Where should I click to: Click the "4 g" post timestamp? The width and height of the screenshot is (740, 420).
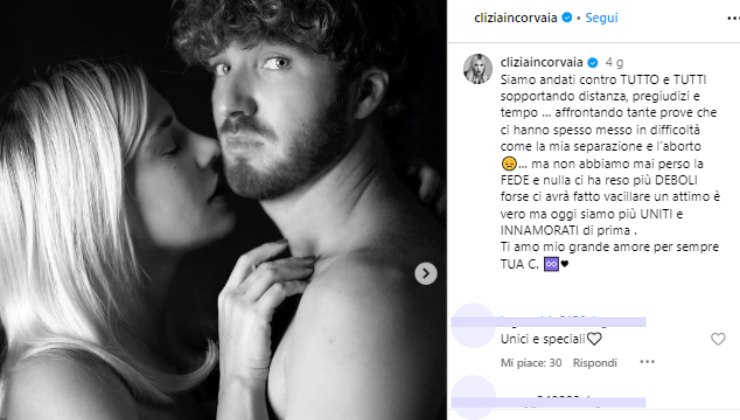coord(614,62)
